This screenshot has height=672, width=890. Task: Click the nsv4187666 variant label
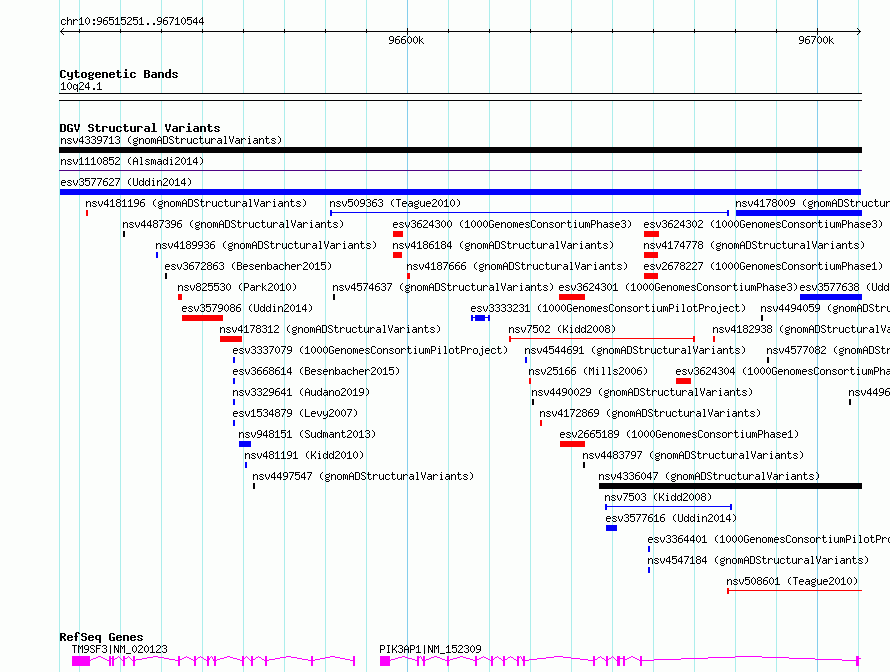click(517, 266)
